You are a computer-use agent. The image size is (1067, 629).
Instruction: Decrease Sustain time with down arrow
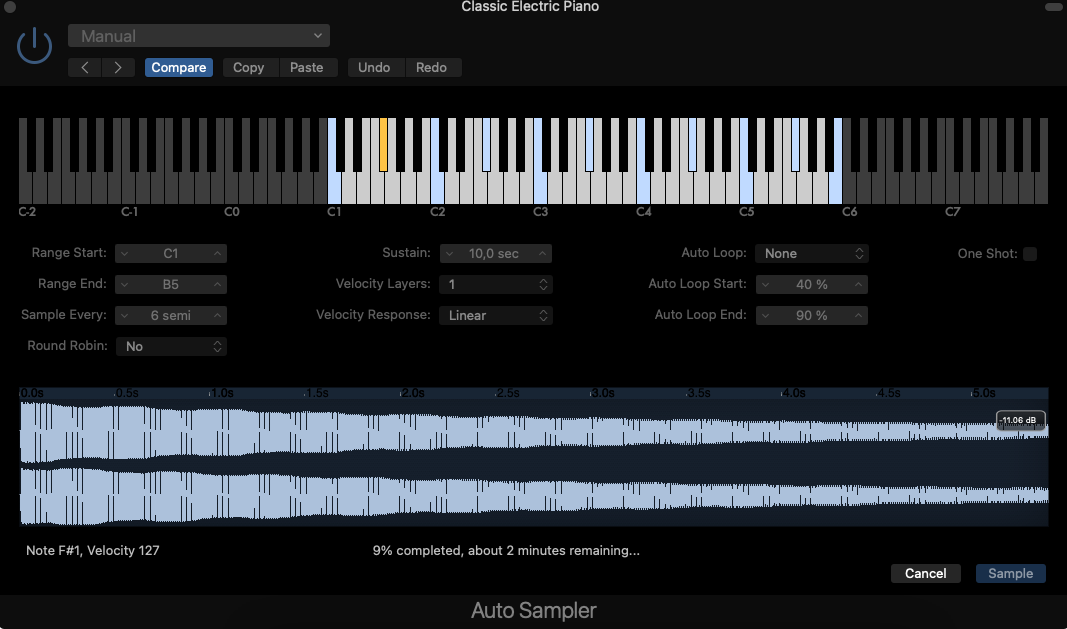[449, 253]
